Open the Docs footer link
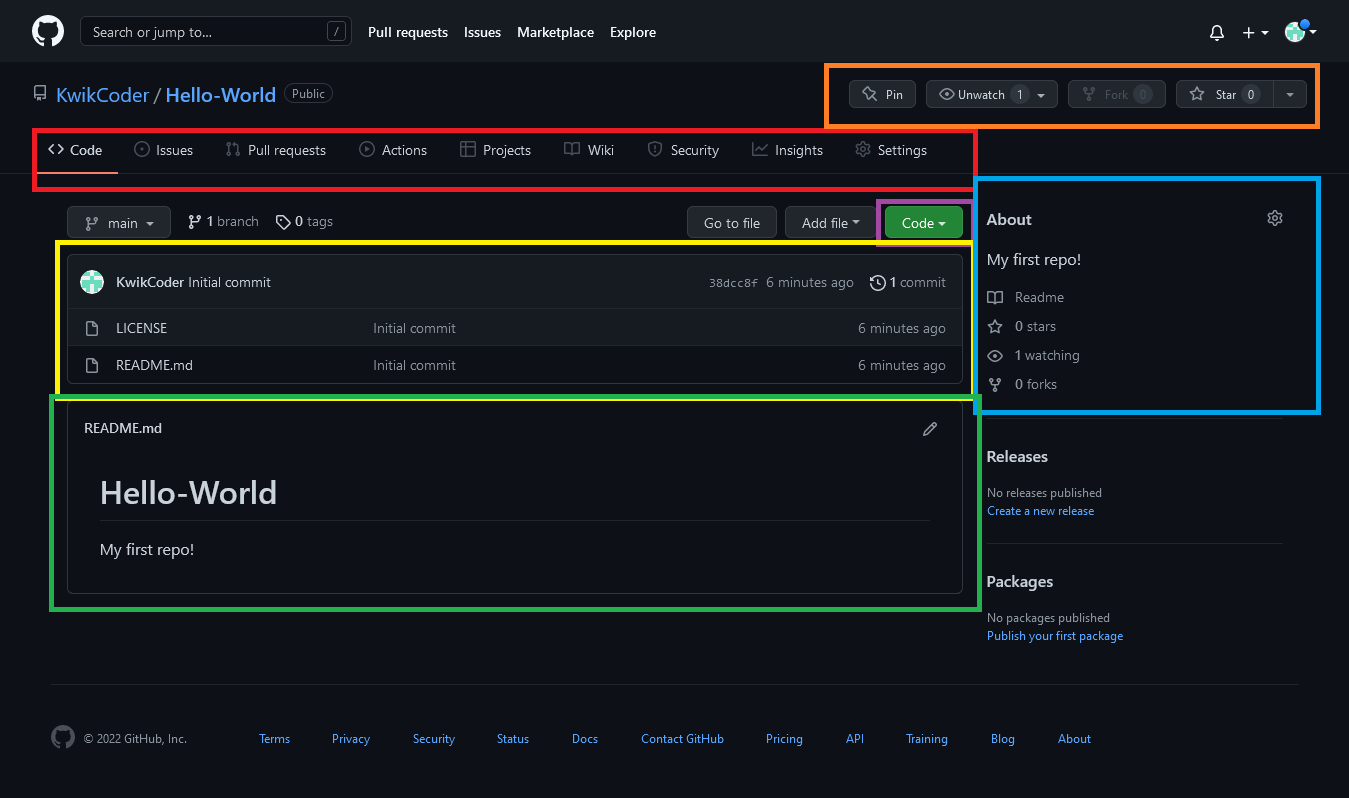The width and height of the screenshot is (1349, 798). point(585,739)
